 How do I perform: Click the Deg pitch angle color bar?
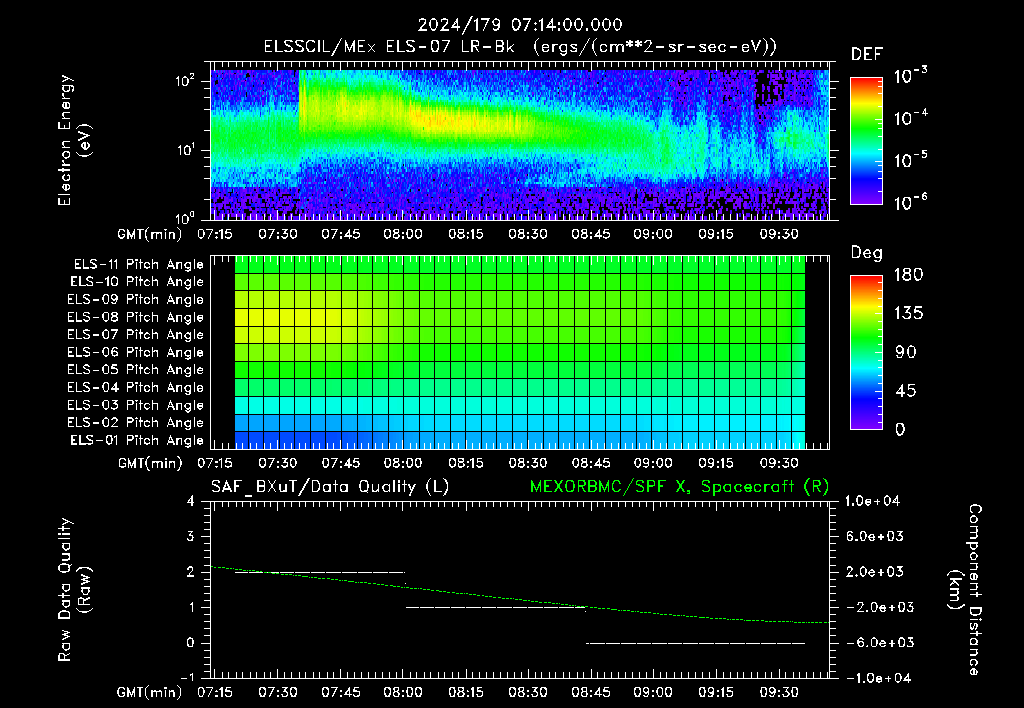[866, 353]
